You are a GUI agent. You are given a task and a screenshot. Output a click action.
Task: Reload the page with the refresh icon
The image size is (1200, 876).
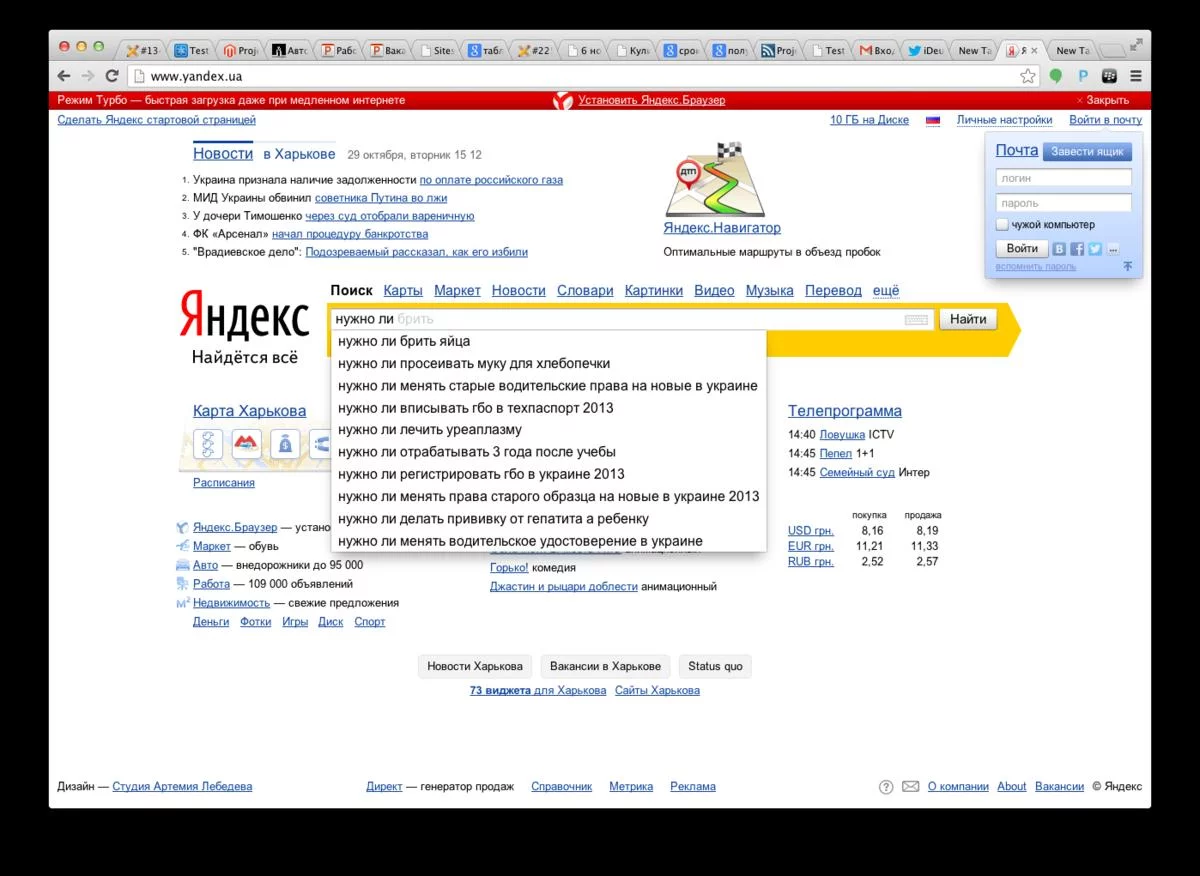point(112,76)
